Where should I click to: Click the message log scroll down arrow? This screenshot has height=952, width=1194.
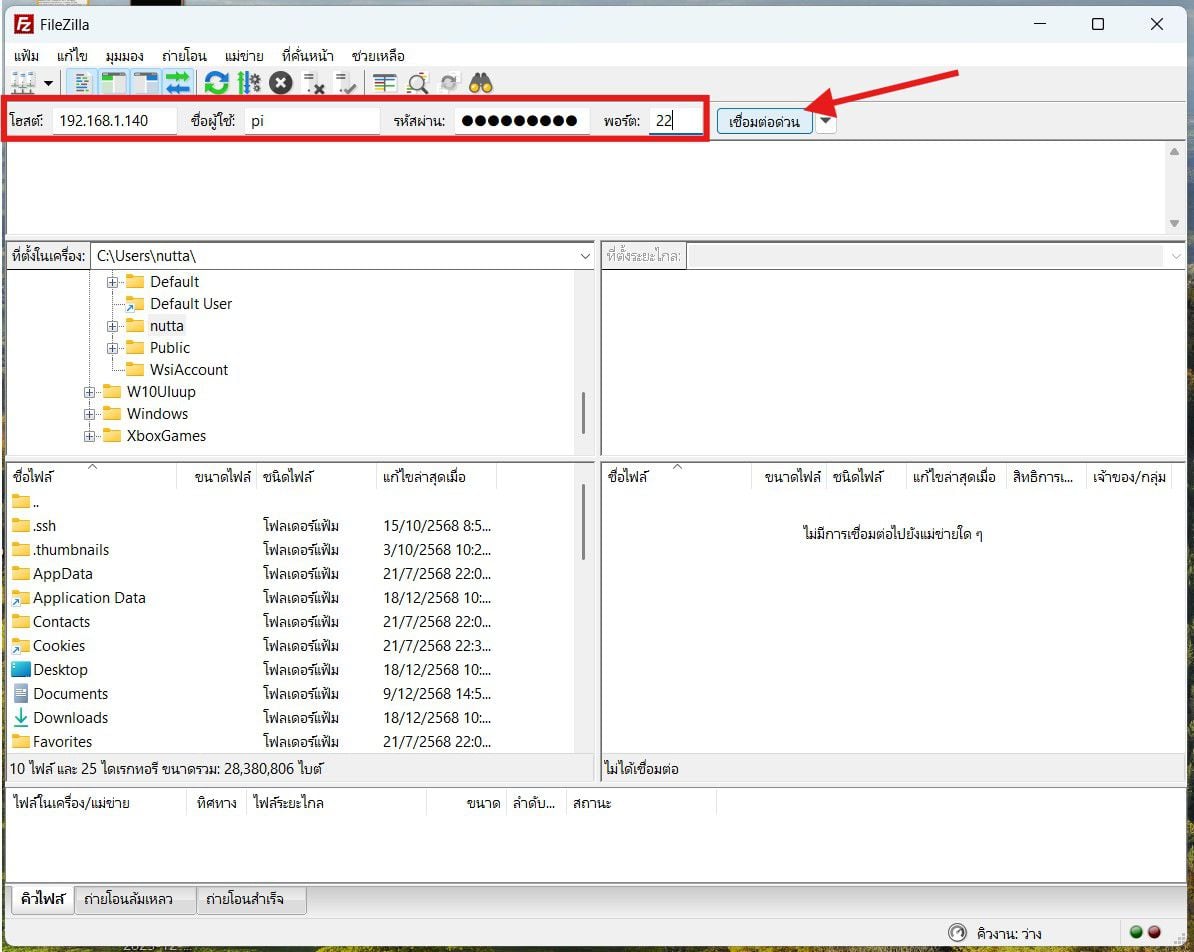[x=1174, y=224]
